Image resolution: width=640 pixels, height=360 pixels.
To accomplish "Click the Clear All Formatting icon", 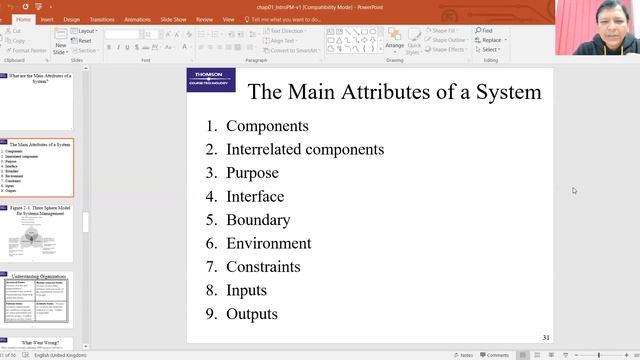I will point(189,35).
